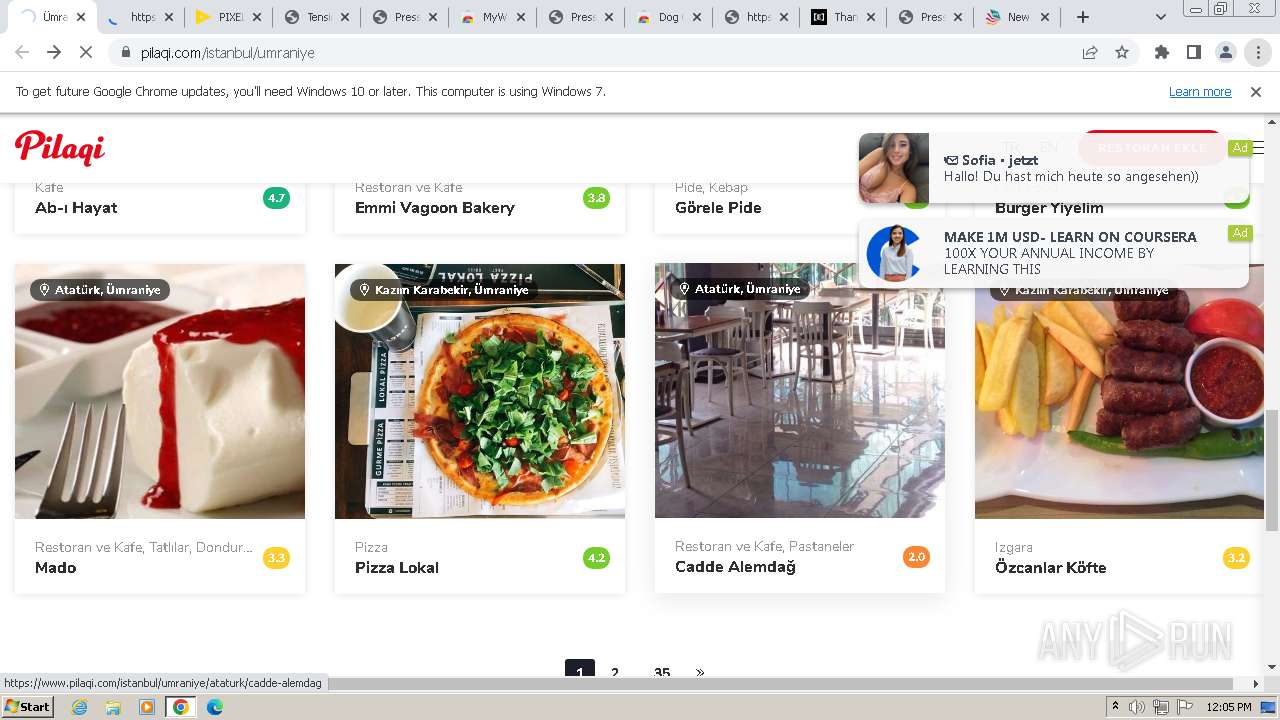Viewport: 1280px width, 720px height.
Task: Open Chrome profile avatar
Action: click(1226, 52)
